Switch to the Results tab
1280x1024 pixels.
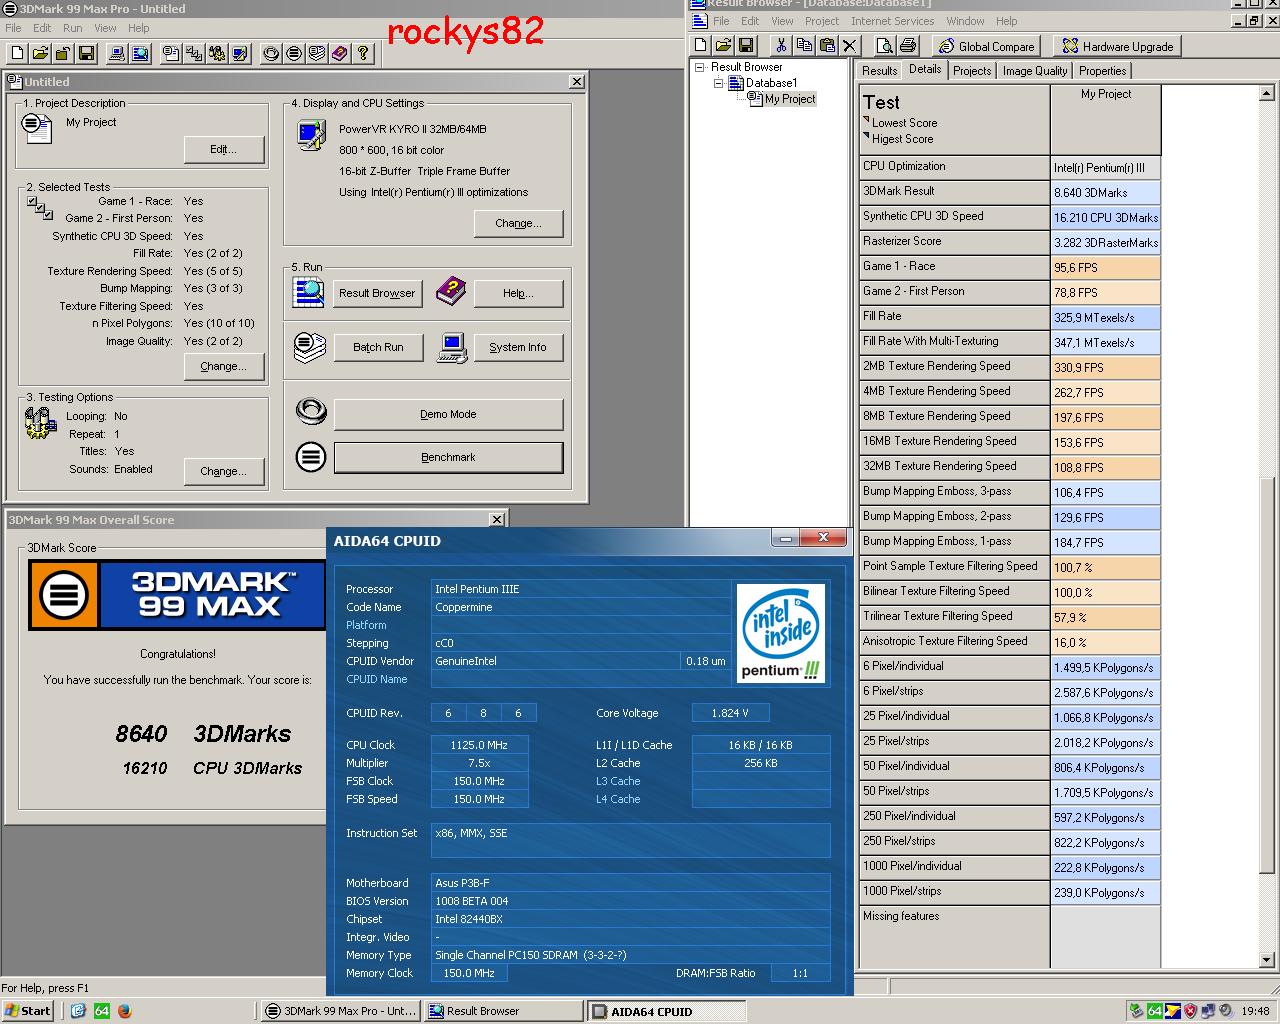[x=879, y=71]
